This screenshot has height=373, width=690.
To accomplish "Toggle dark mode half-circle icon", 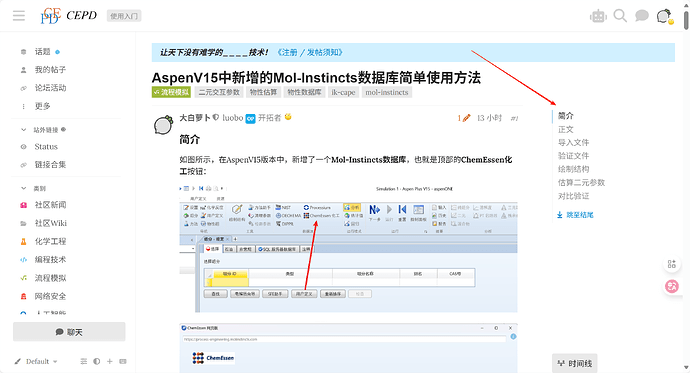I will (96, 361).
